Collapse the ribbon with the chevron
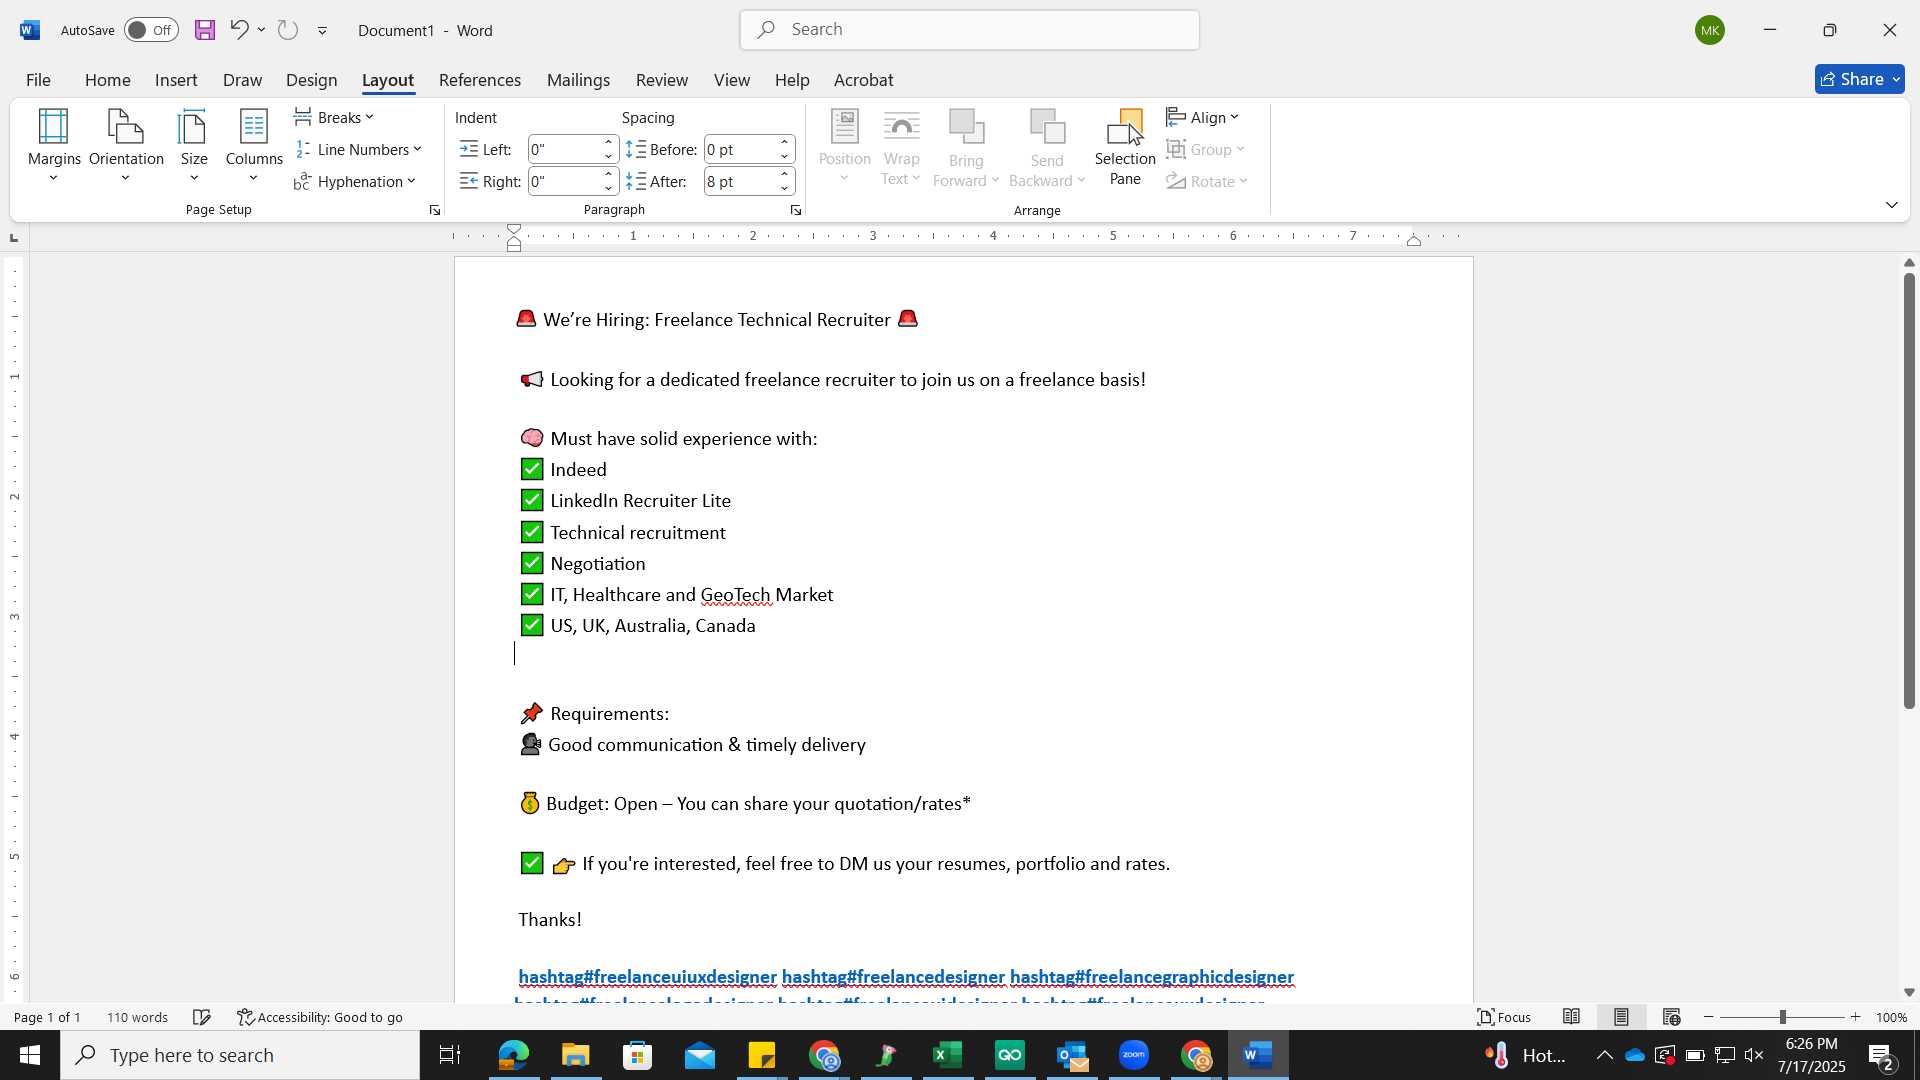This screenshot has height=1080, width=1920. (1892, 205)
